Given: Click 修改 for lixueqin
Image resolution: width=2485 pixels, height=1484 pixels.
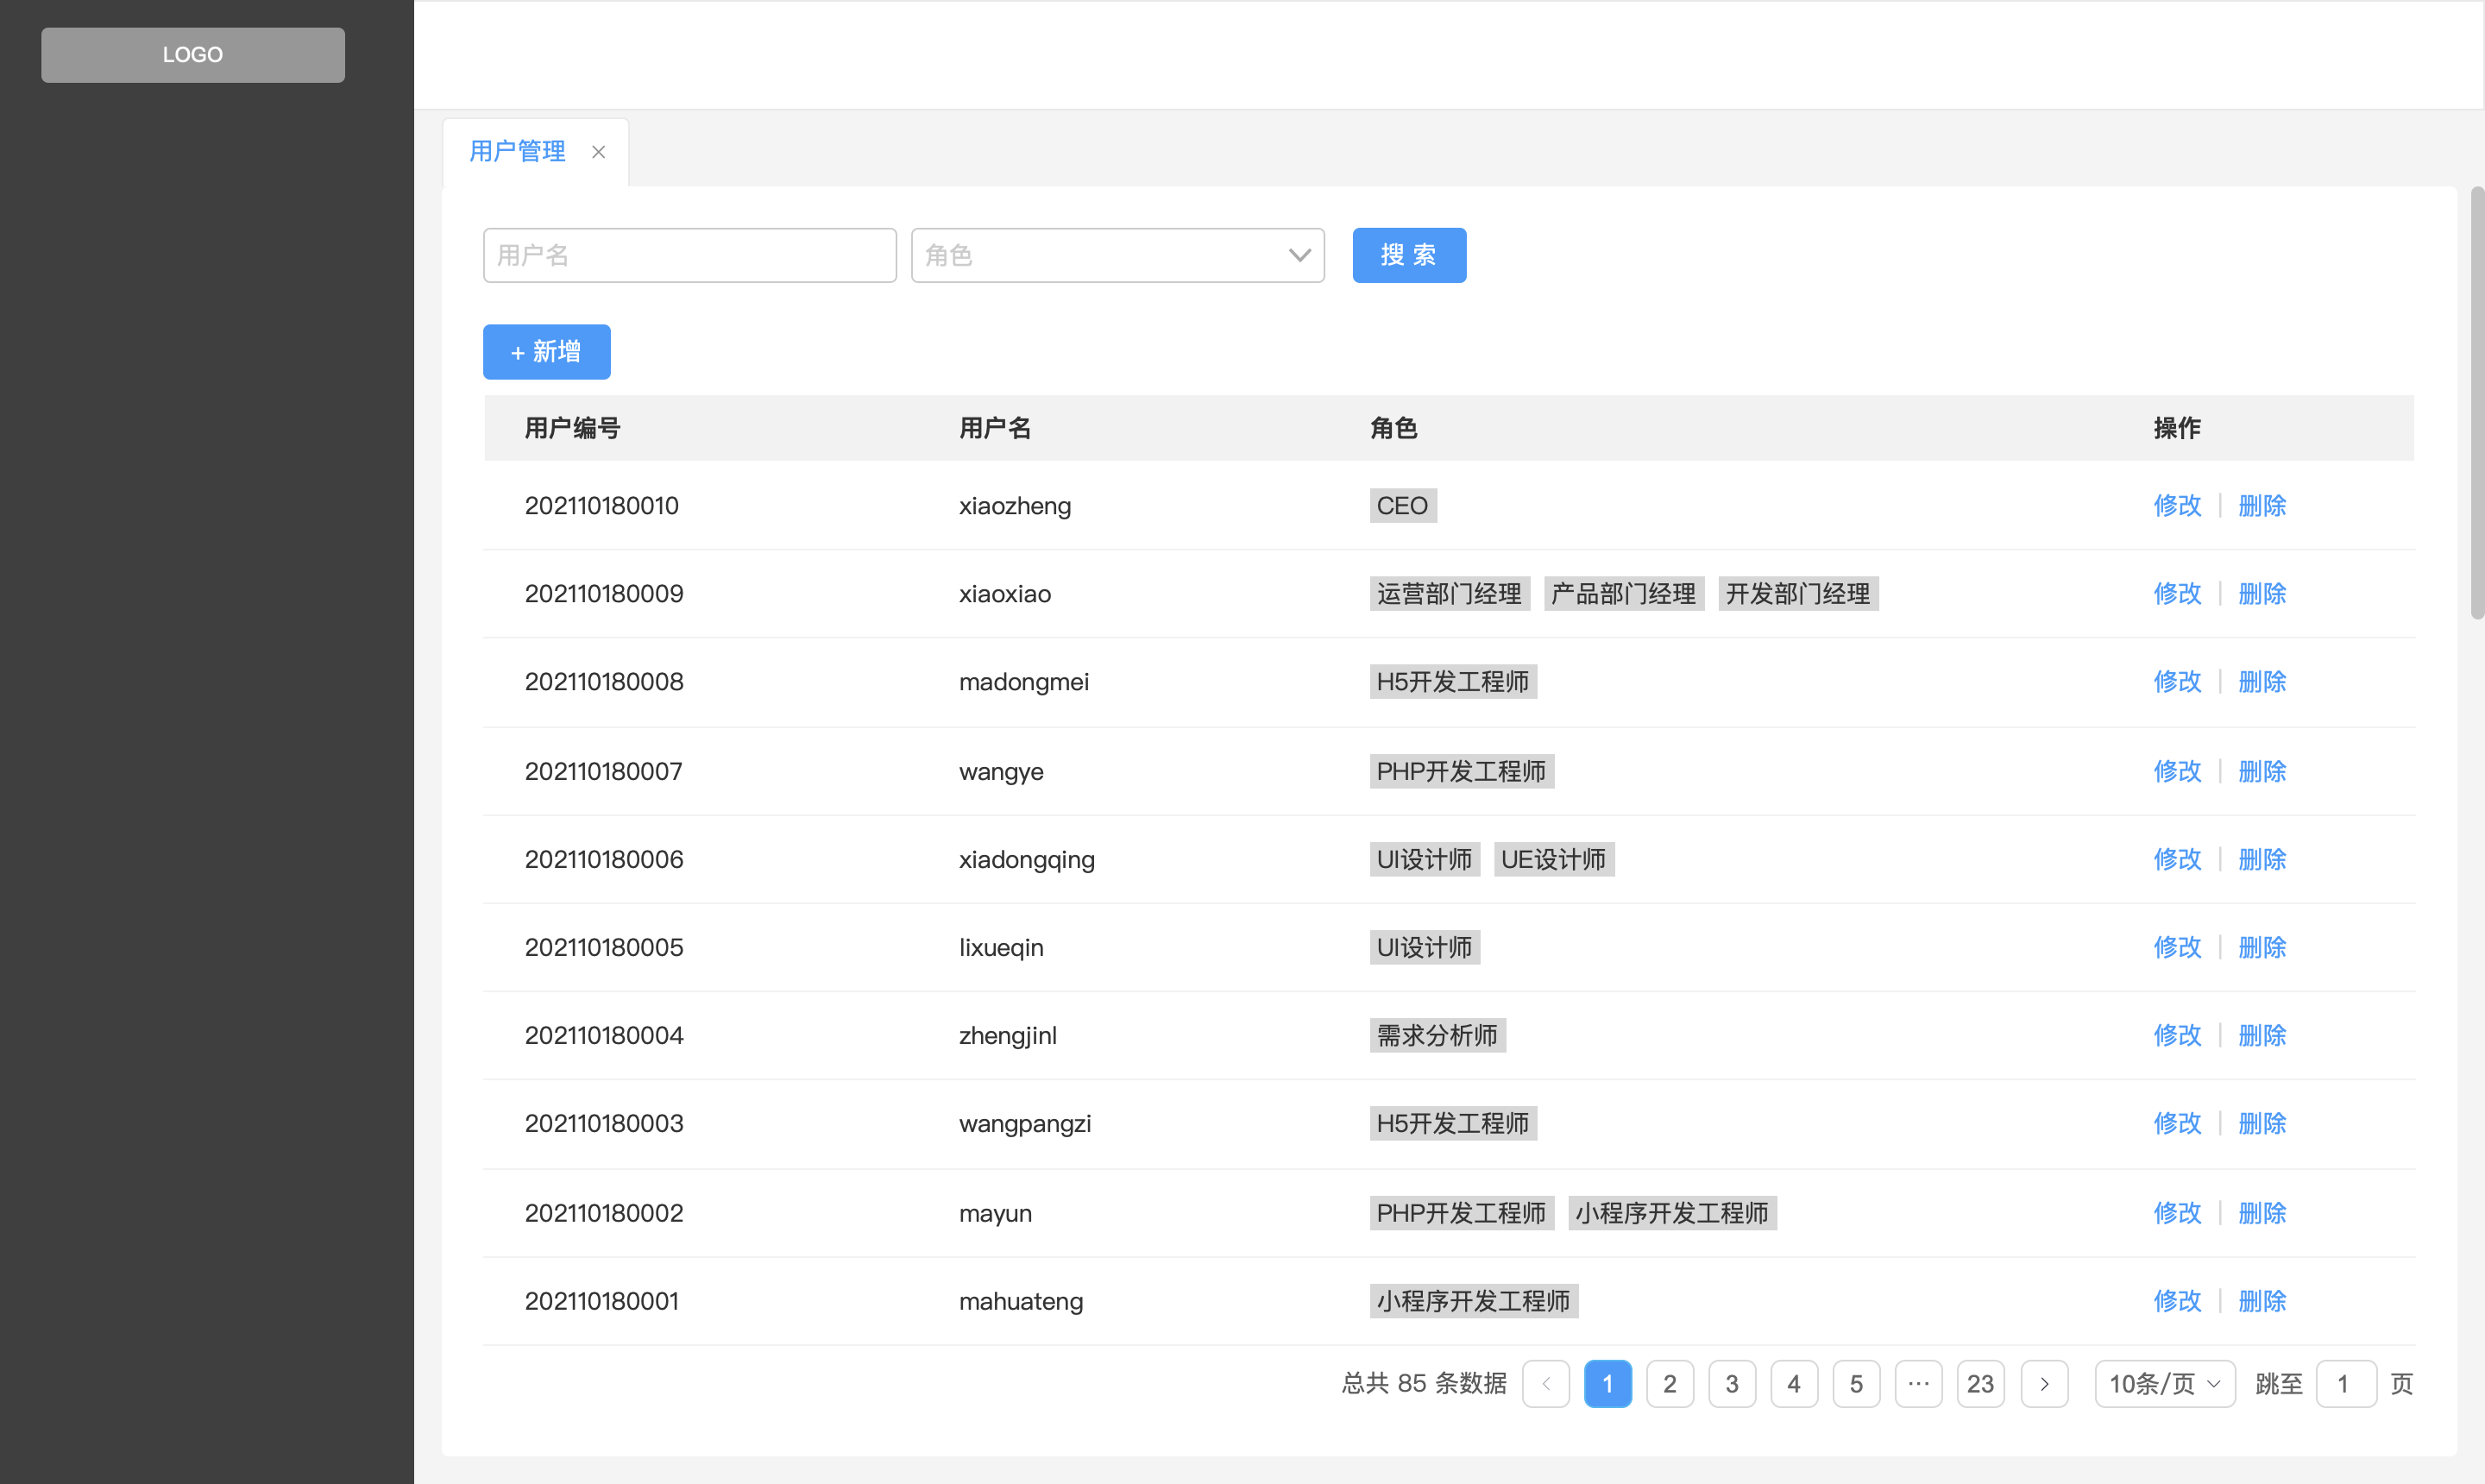Looking at the screenshot, I should click(2177, 947).
